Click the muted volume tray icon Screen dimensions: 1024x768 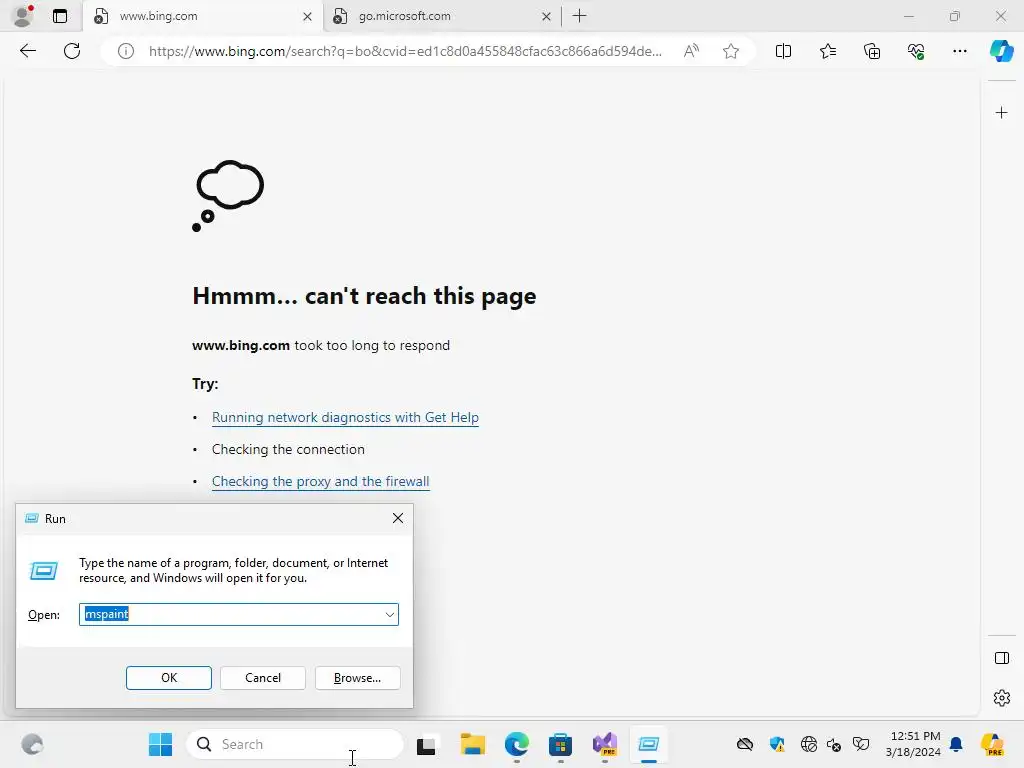pyautogui.click(x=834, y=744)
